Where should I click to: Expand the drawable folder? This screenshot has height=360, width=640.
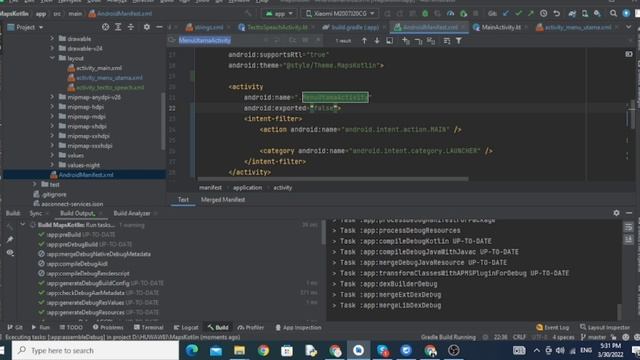pyautogui.click(x=52, y=38)
